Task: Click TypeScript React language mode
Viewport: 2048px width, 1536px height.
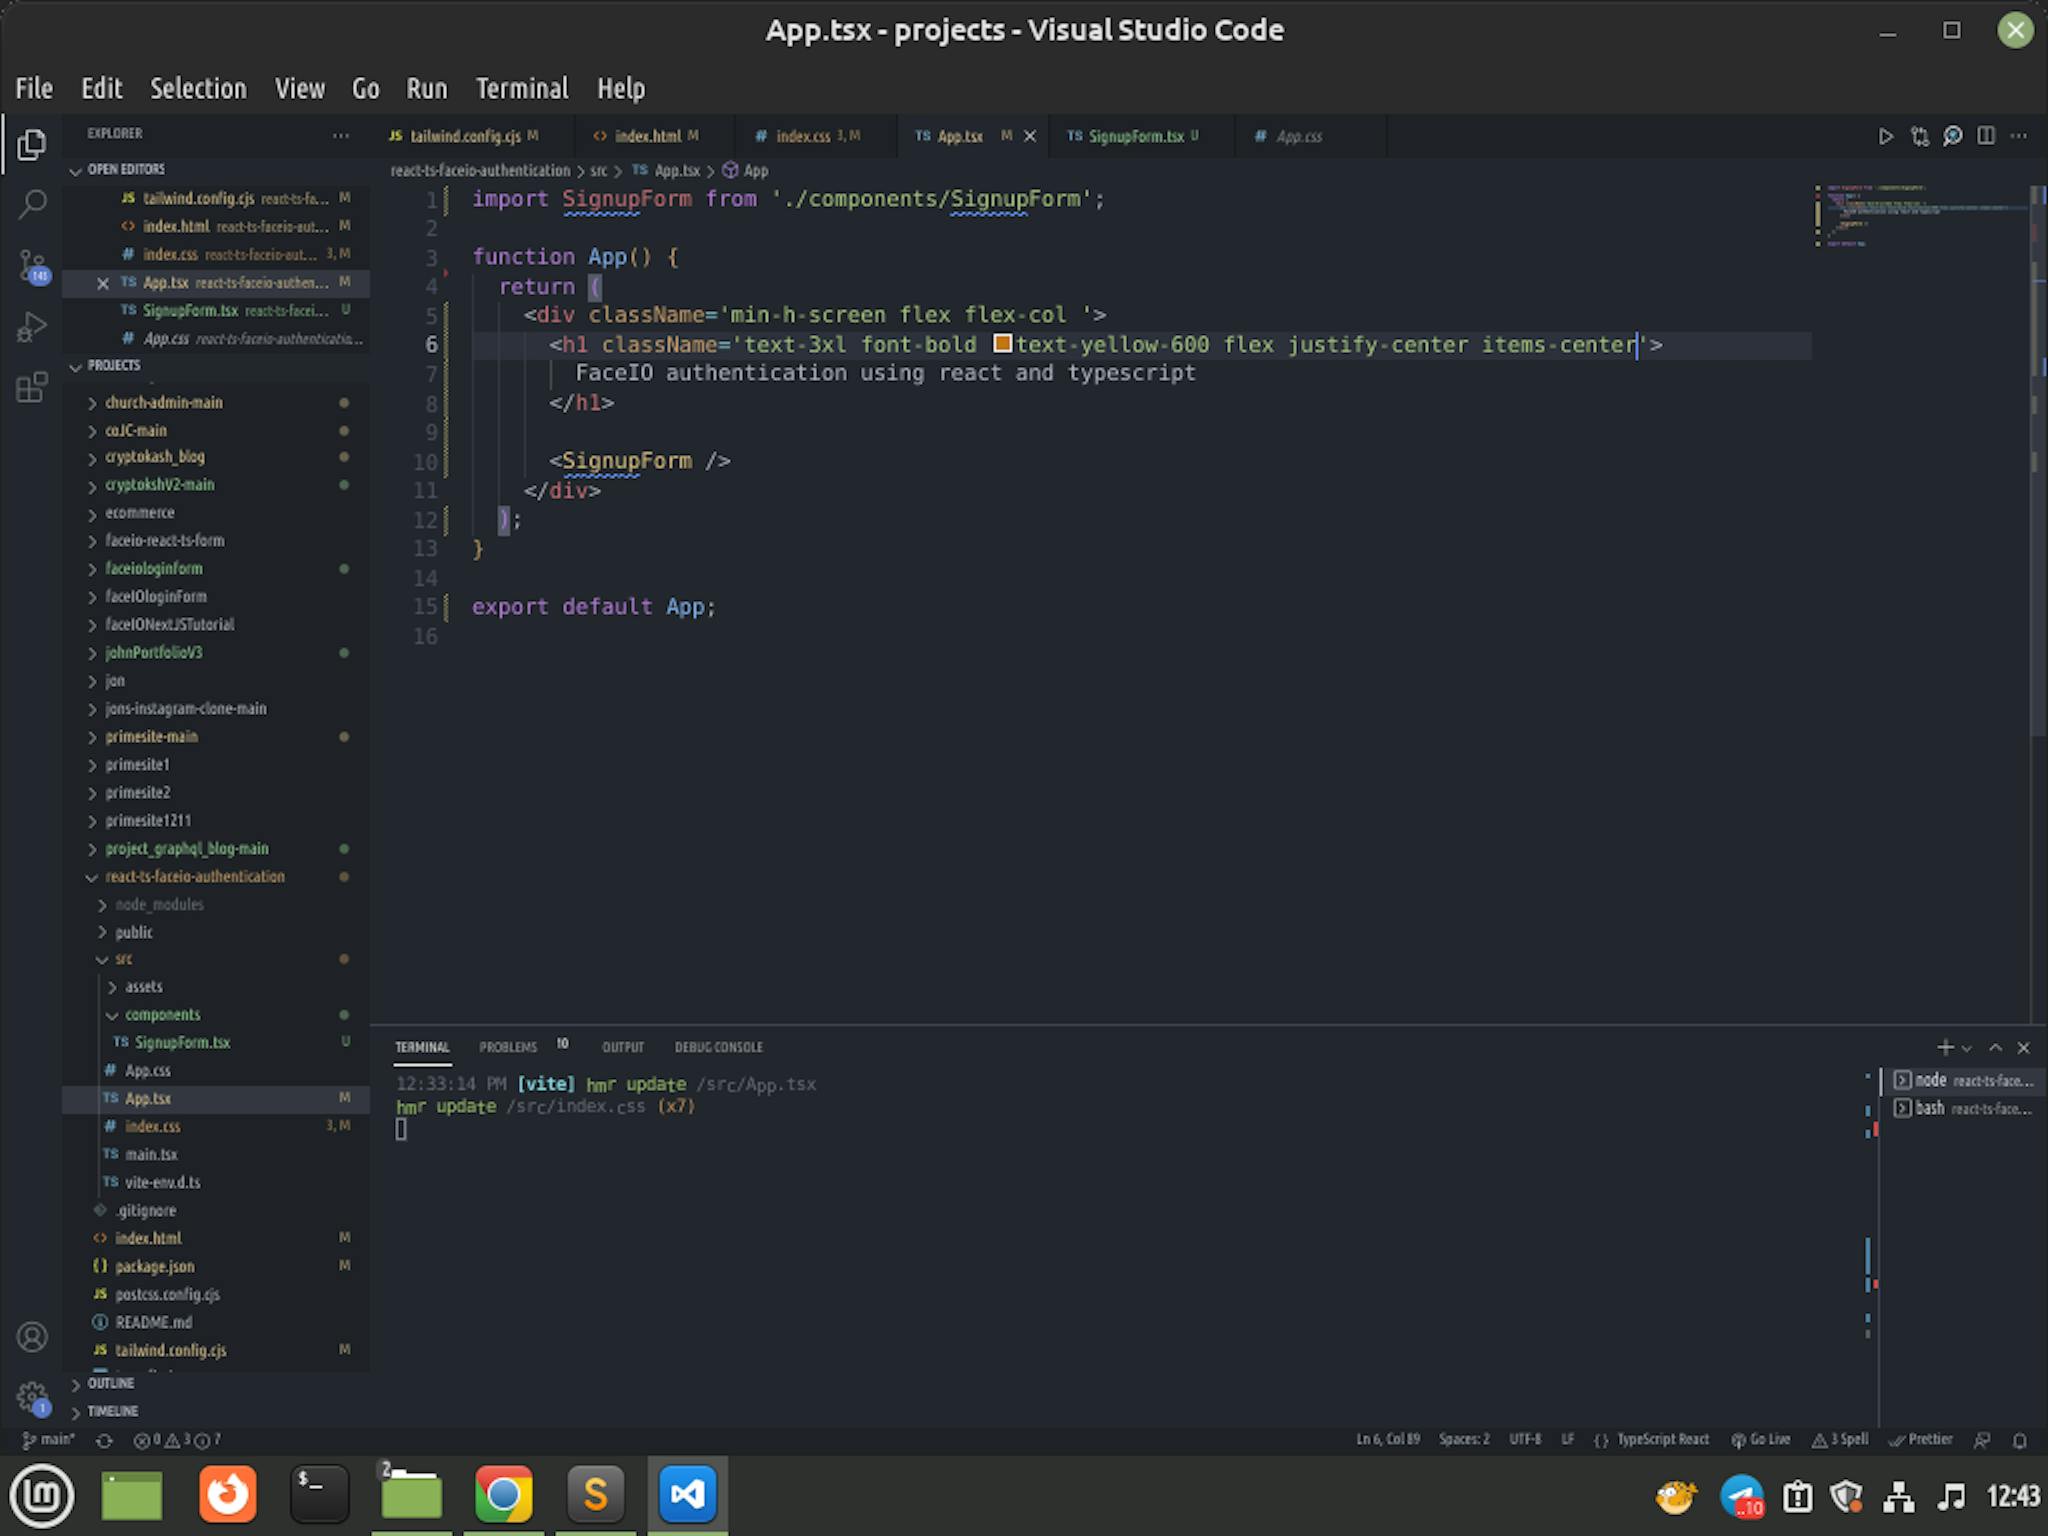Action: pos(1662,1440)
